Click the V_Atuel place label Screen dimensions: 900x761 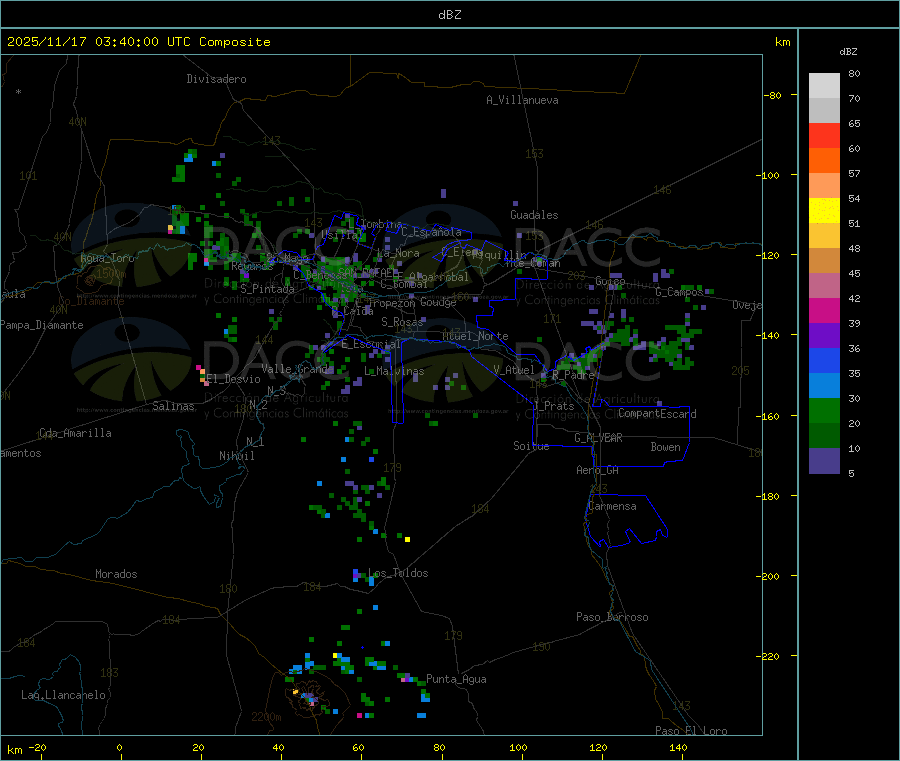click(514, 370)
